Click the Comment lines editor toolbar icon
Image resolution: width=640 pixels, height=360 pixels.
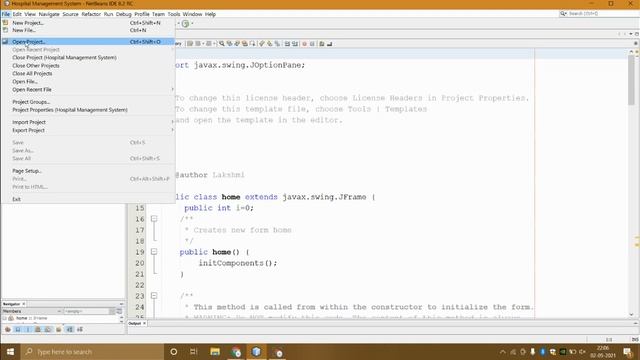coord(321,44)
